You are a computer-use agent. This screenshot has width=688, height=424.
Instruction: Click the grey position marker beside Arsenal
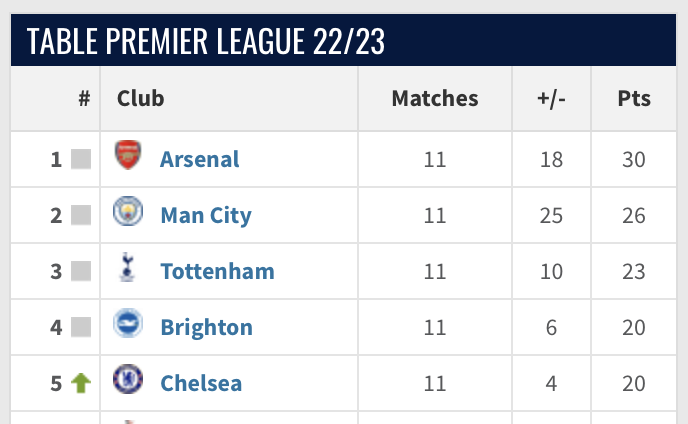(x=81, y=159)
